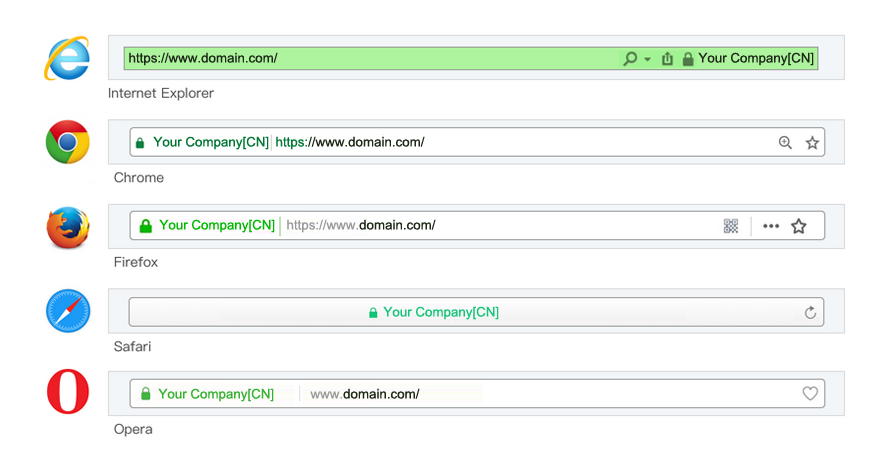Screen dimensions: 893x466
Task: Click the Chrome caption text
Action: pos(138,177)
